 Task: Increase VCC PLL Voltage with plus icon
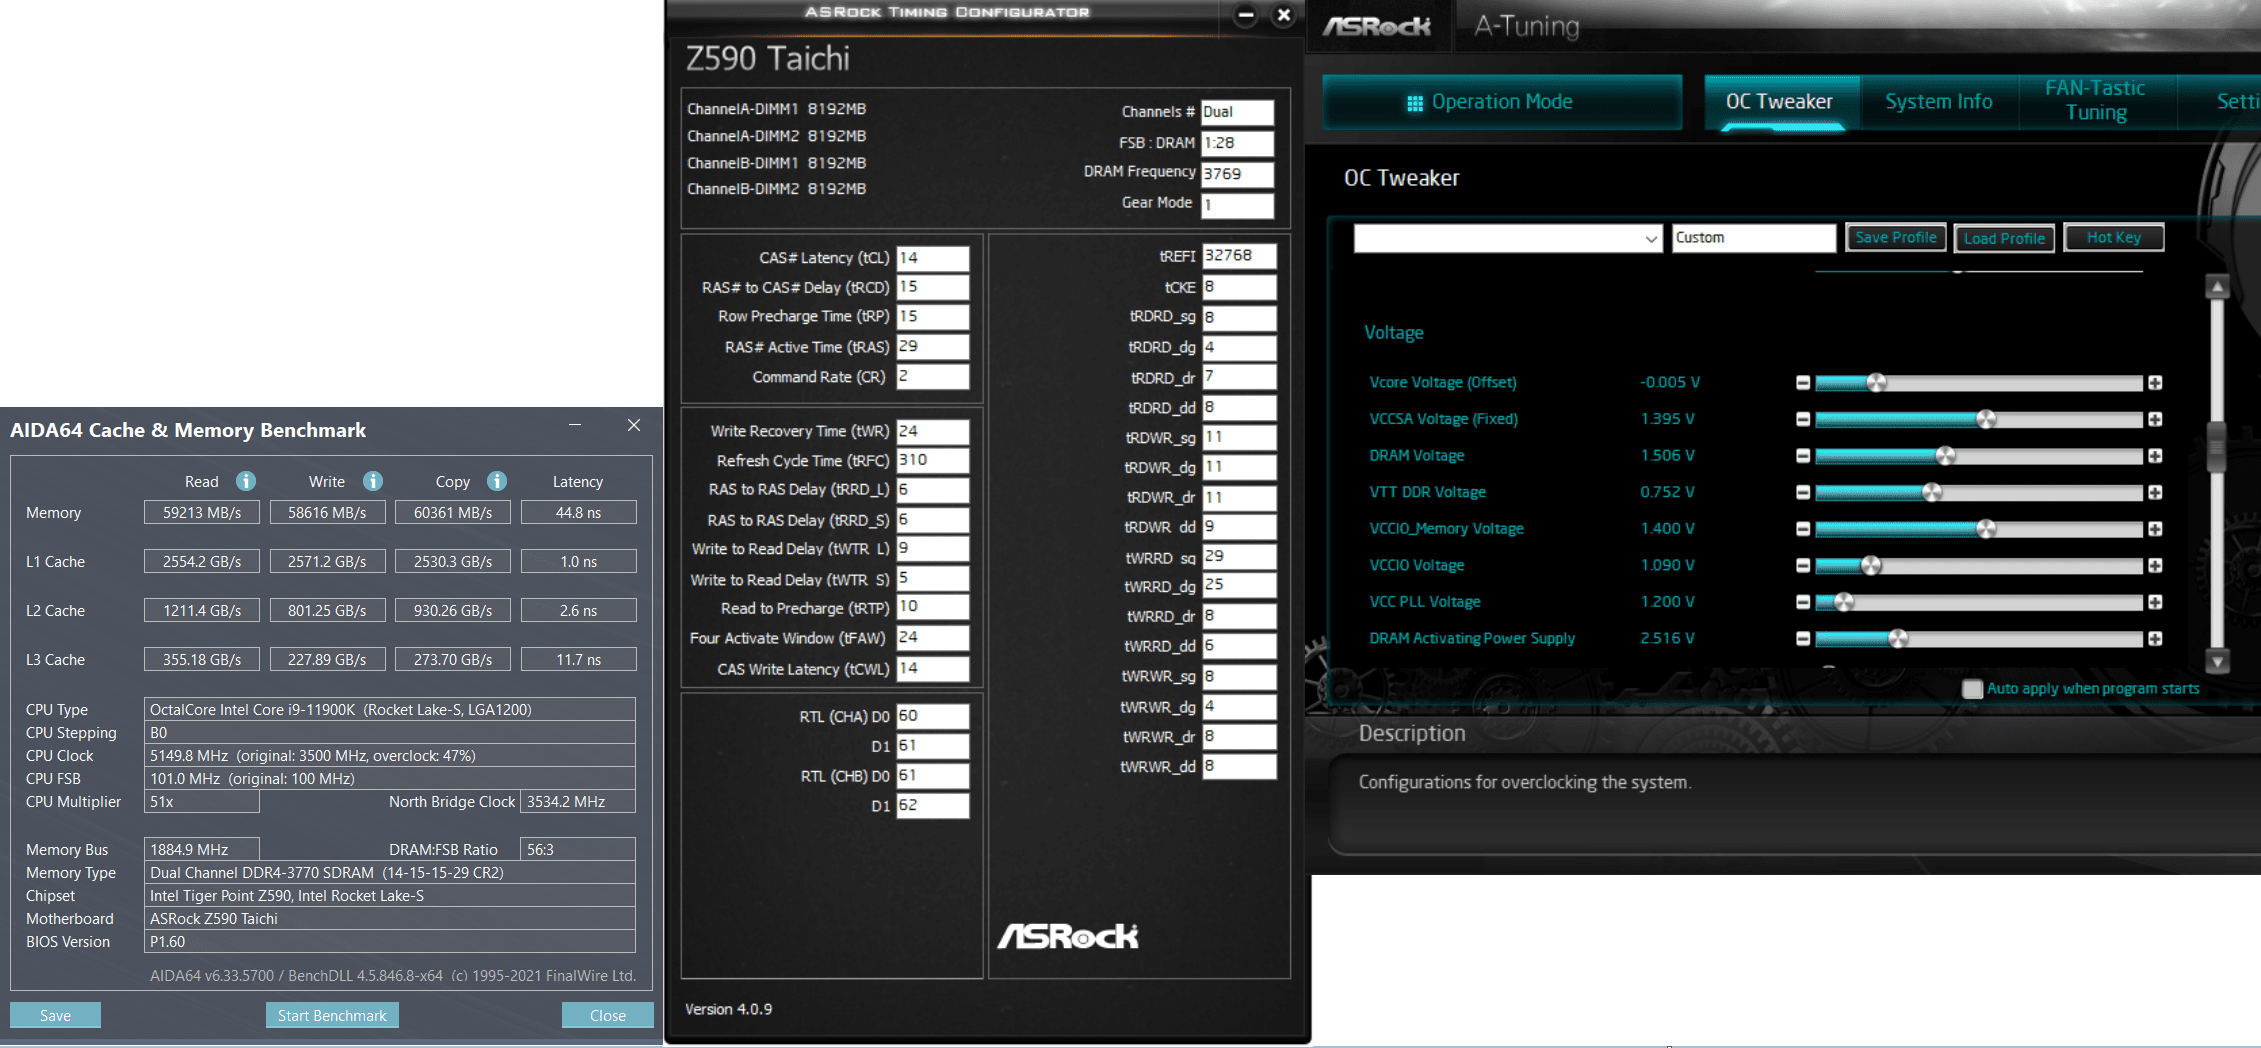coord(2155,602)
